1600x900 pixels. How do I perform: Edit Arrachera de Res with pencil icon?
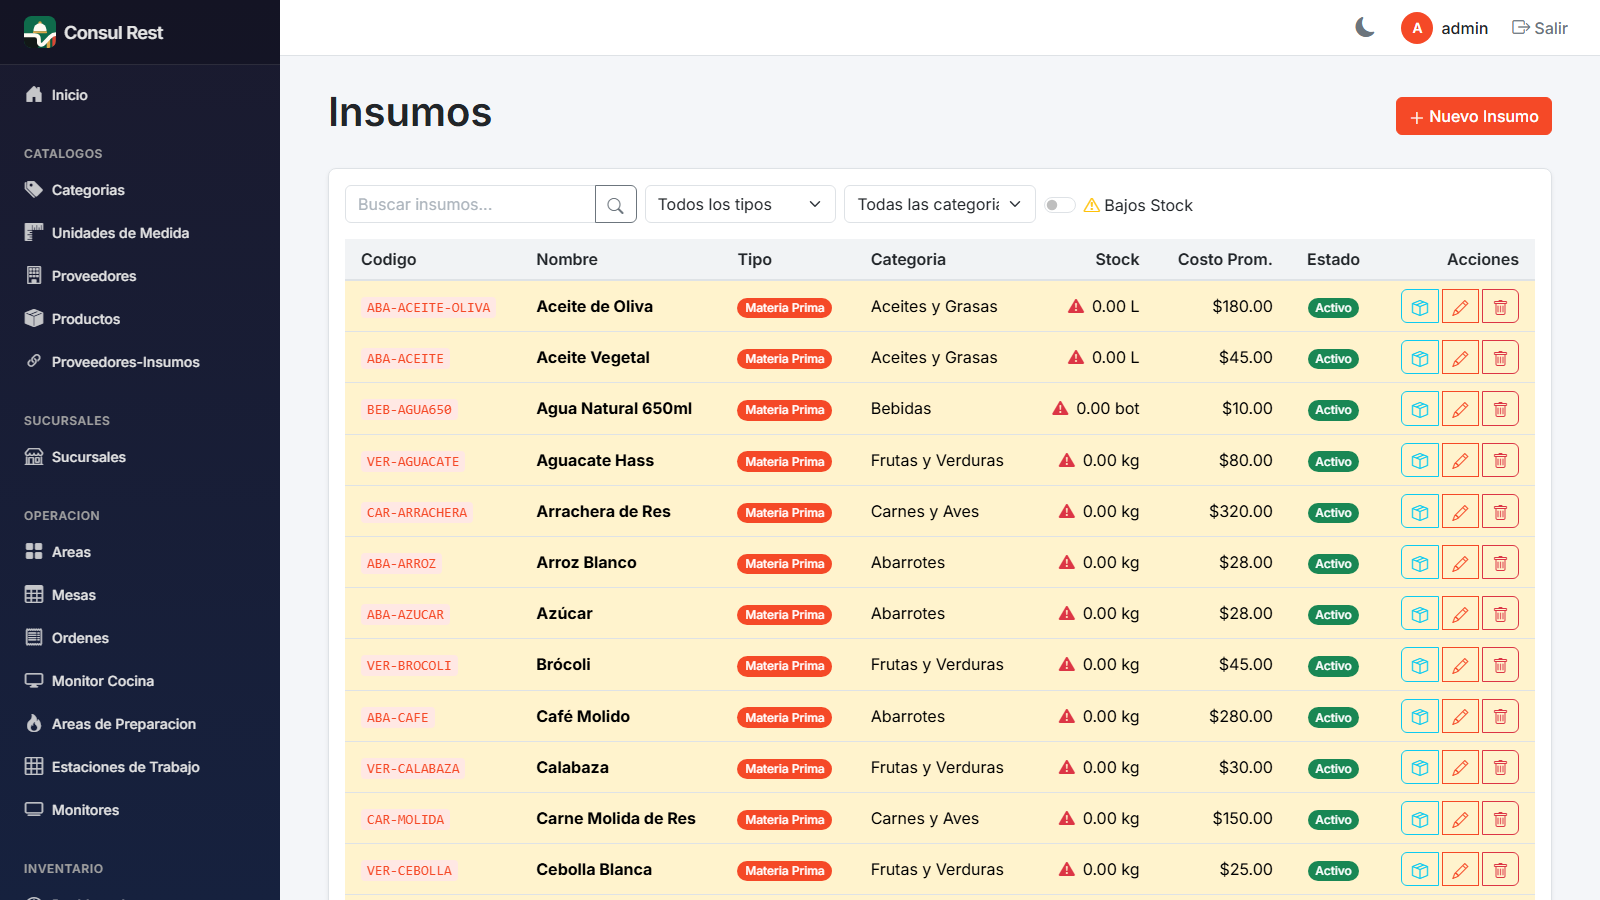click(1460, 512)
